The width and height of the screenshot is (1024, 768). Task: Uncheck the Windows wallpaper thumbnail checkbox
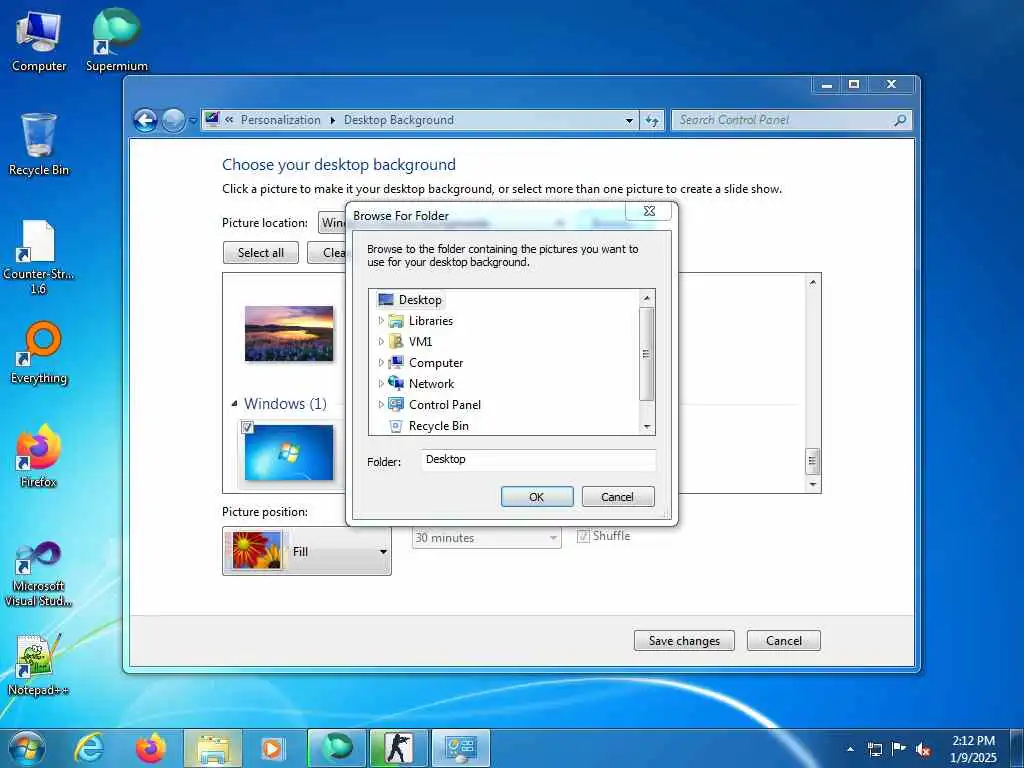[x=248, y=428]
